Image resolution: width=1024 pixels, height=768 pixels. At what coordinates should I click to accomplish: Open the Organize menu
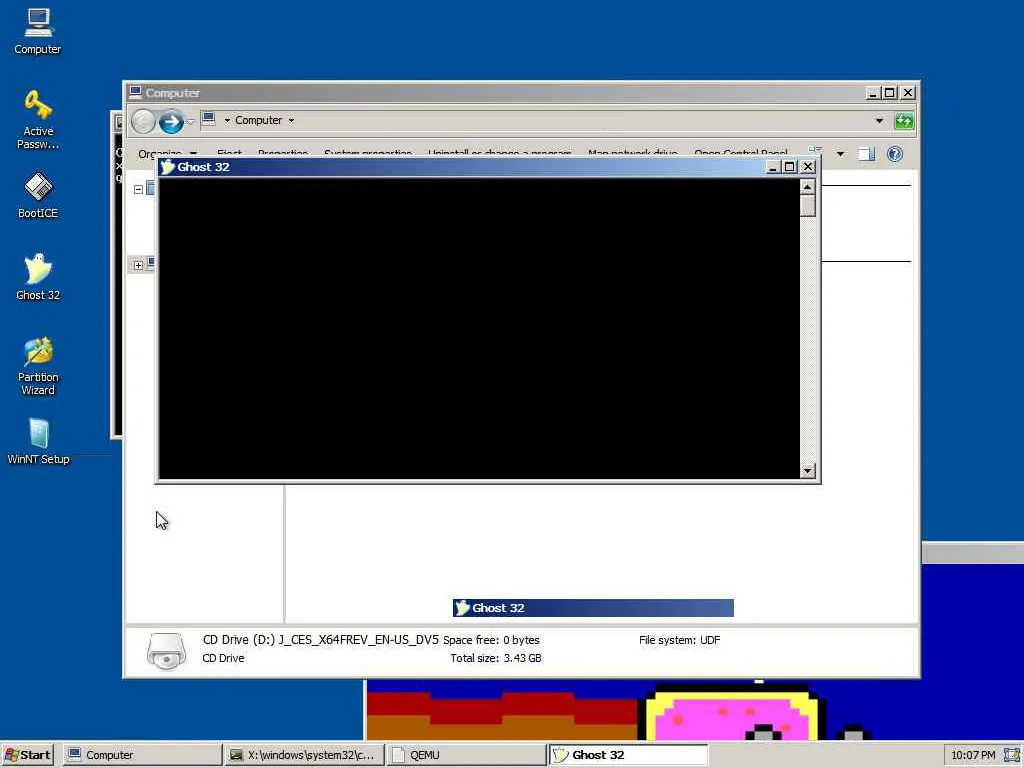[167, 154]
